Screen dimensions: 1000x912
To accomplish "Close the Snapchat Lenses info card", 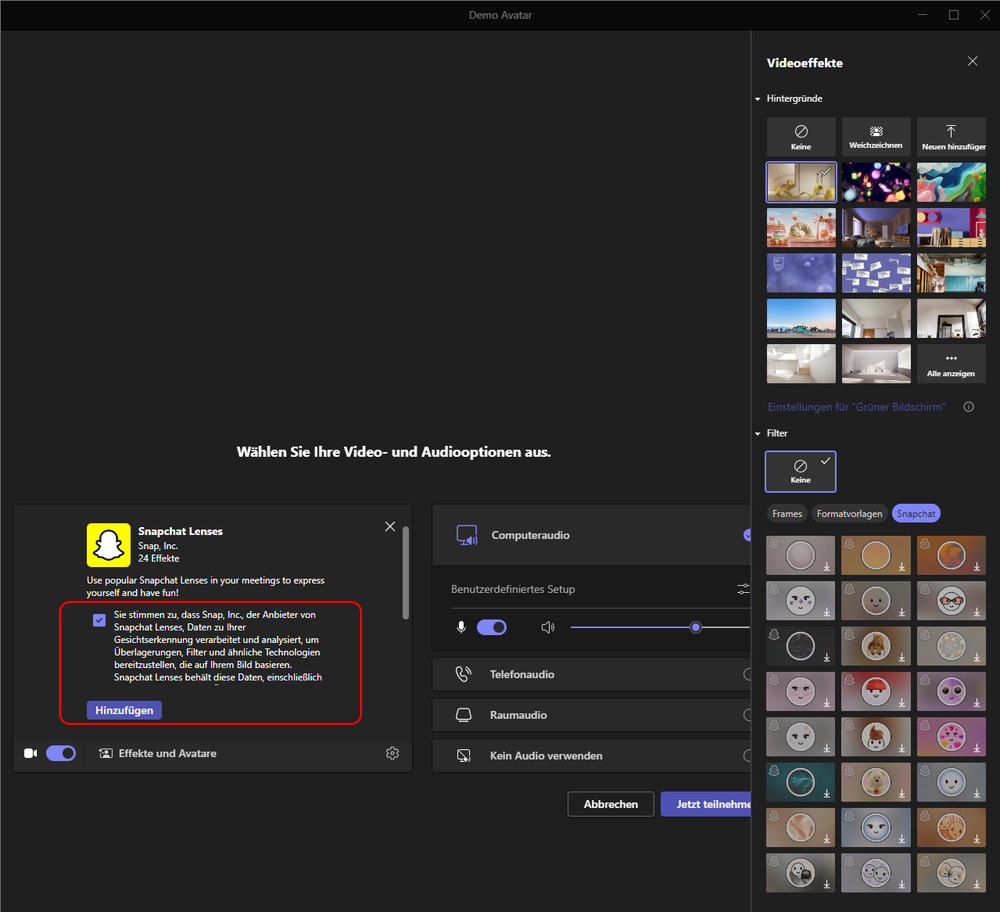I will coord(390,526).
